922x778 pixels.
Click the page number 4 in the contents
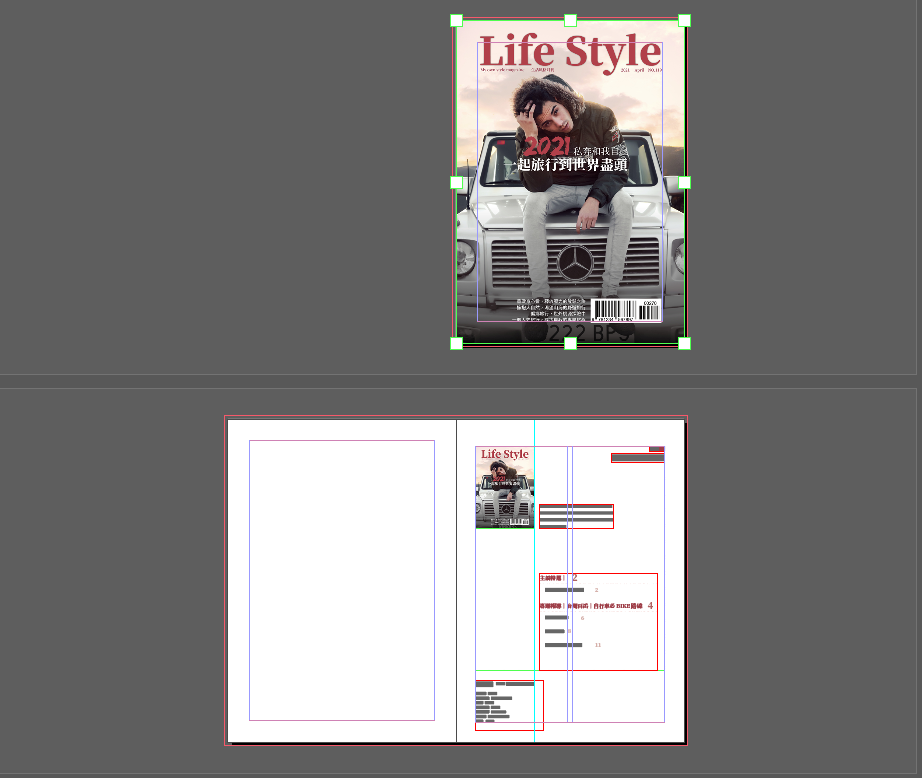point(650,606)
